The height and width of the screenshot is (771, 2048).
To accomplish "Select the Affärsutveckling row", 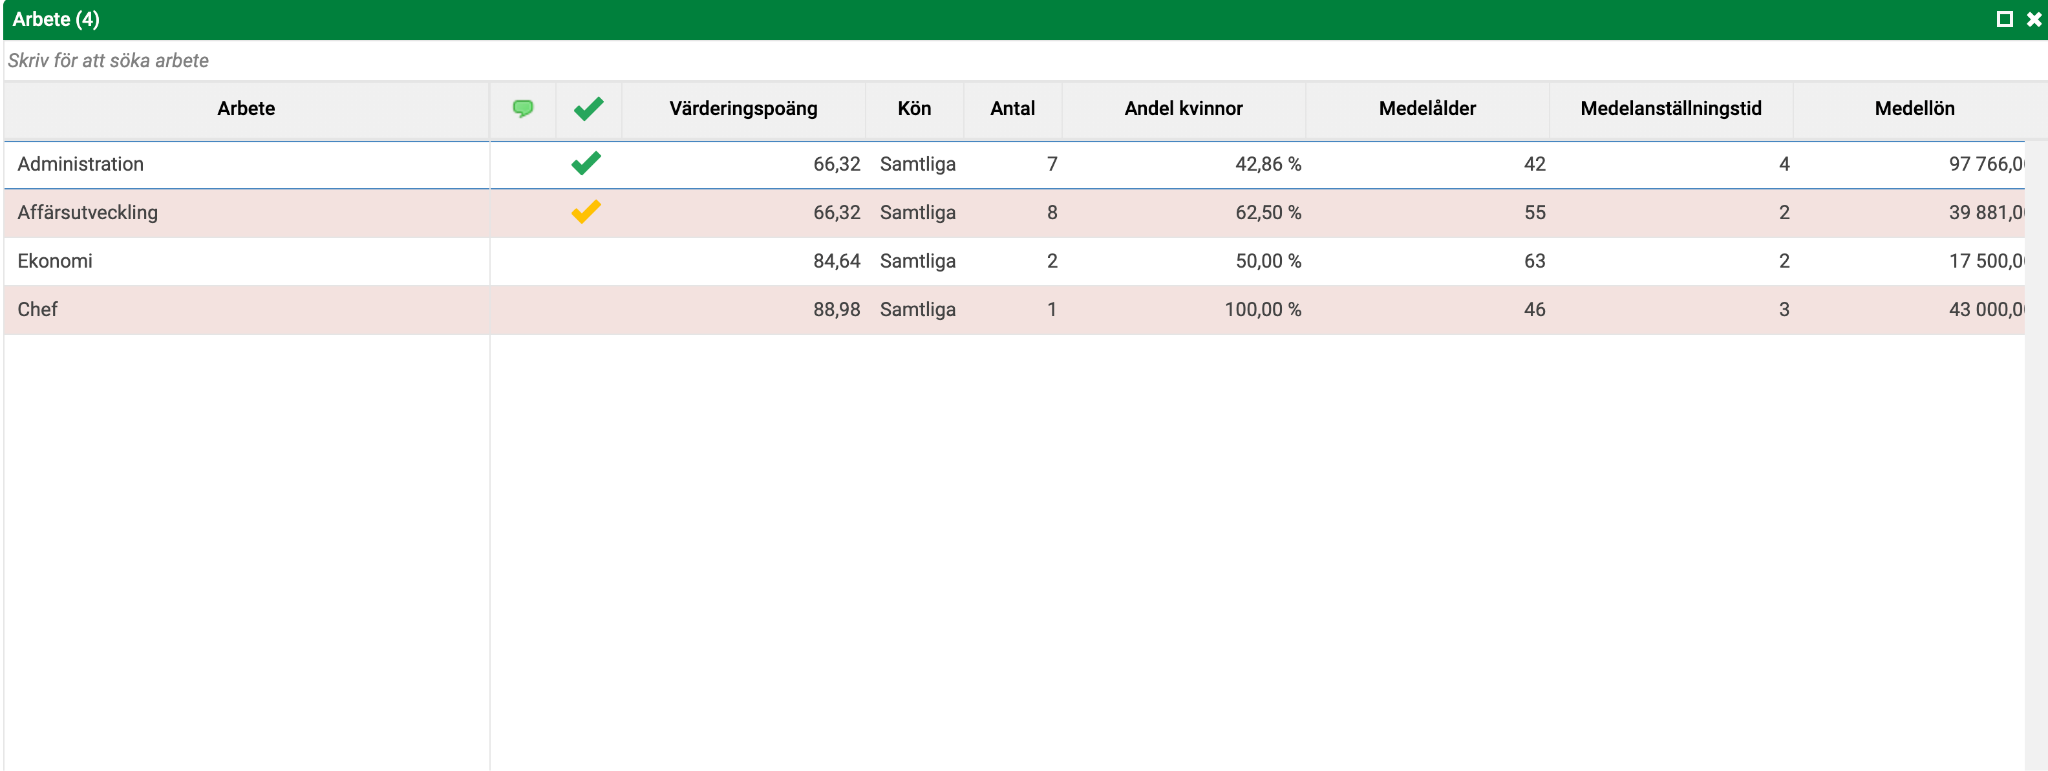I will coord(1014,212).
